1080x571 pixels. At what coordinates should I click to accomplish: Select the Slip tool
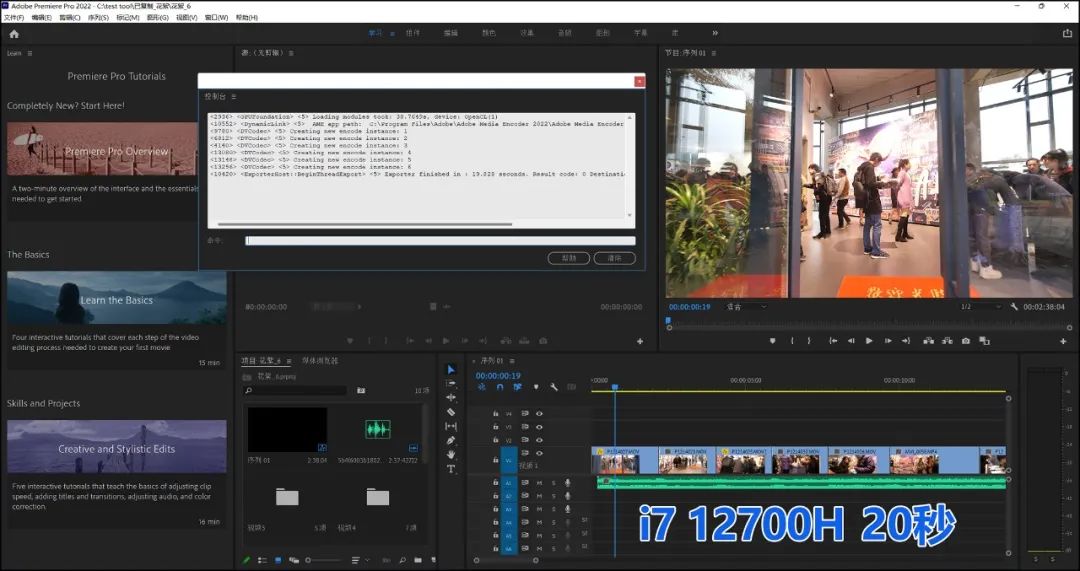tap(451, 426)
